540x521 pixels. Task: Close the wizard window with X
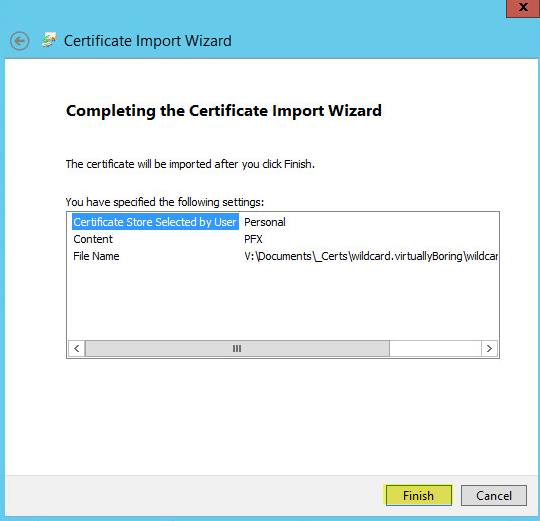(x=523, y=8)
